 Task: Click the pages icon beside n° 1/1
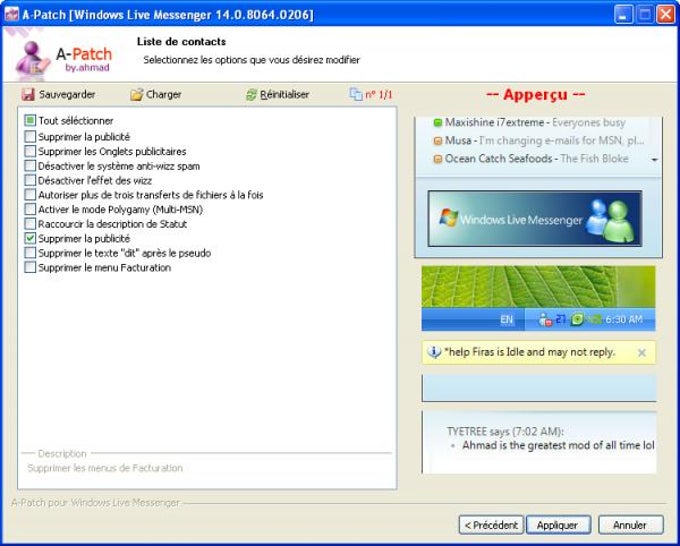coord(356,94)
